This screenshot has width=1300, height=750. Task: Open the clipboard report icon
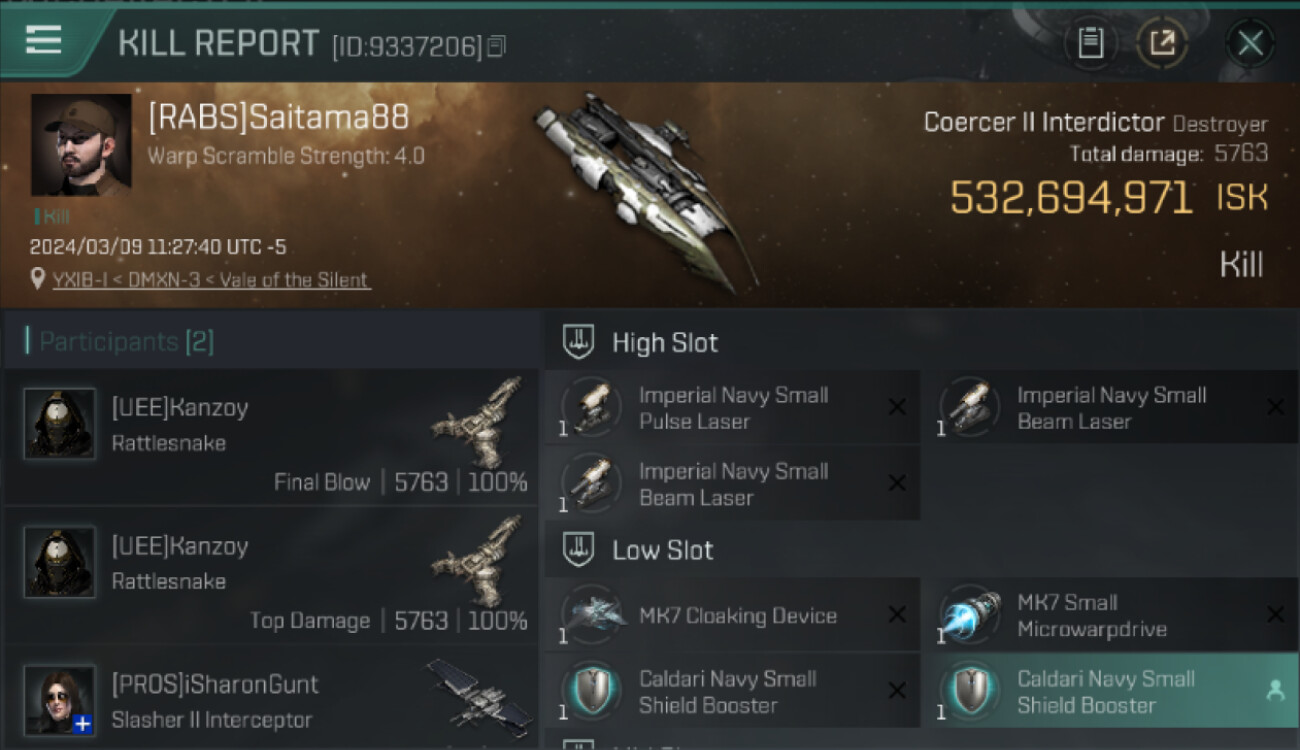(x=1090, y=43)
